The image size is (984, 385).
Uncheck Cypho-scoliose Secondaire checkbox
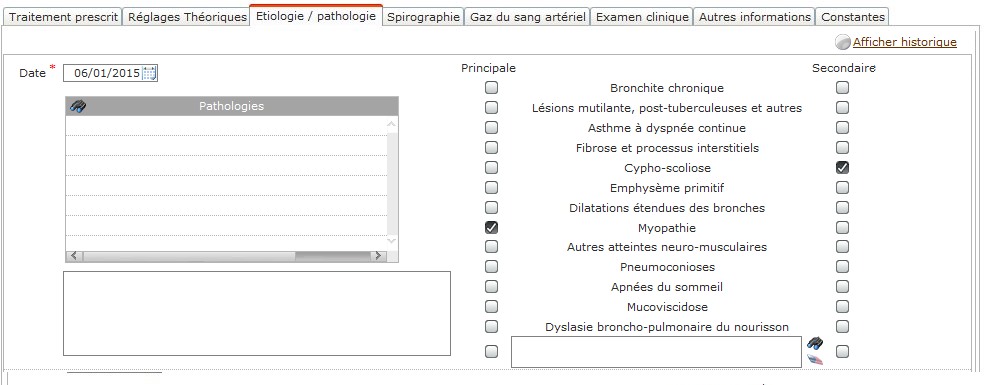(x=842, y=168)
